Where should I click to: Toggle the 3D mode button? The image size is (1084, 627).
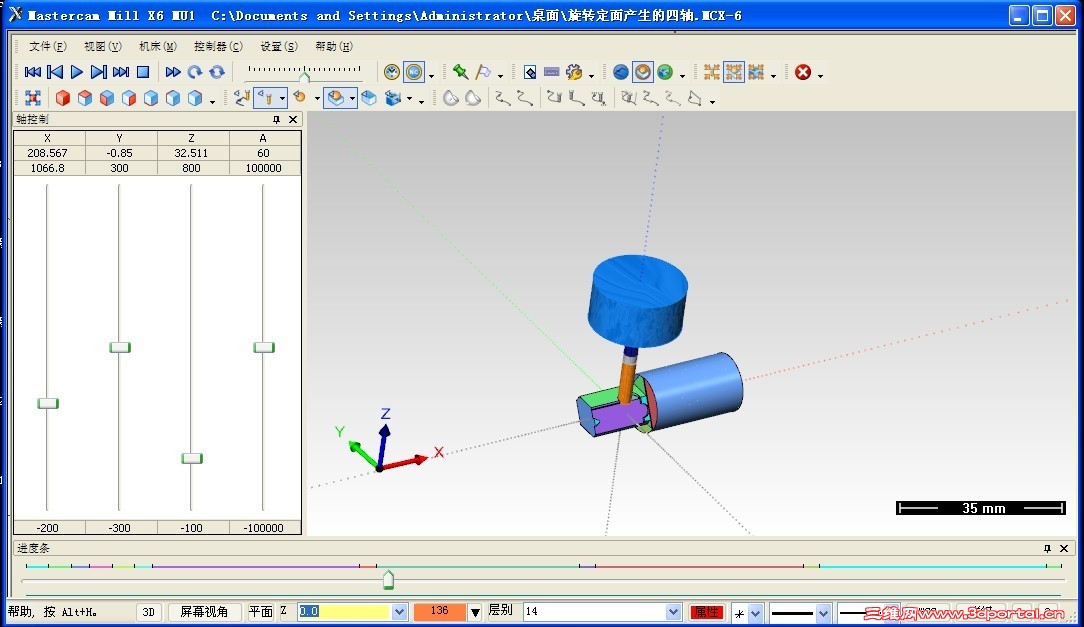[x=149, y=612]
